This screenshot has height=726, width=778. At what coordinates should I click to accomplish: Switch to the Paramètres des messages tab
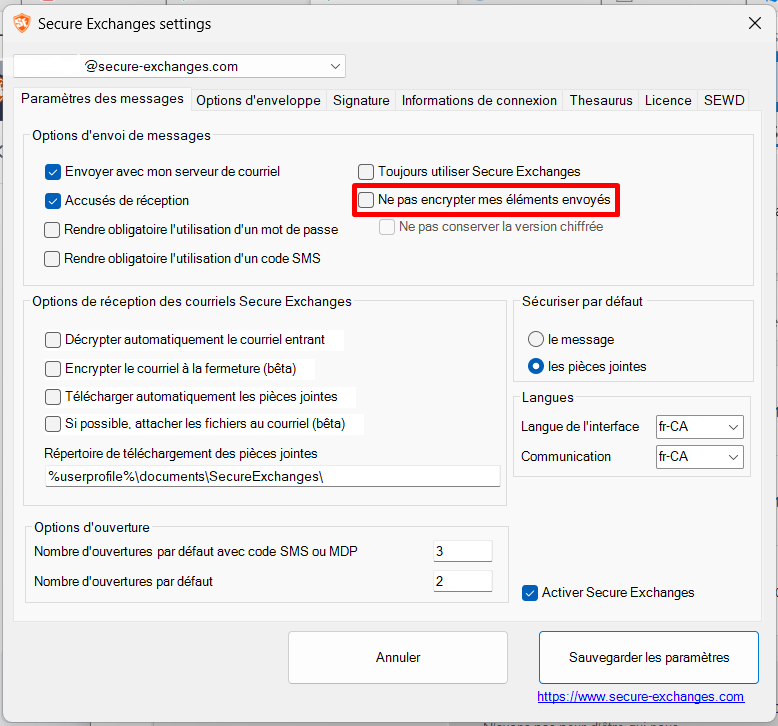pyautogui.click(x=102, y=98)
